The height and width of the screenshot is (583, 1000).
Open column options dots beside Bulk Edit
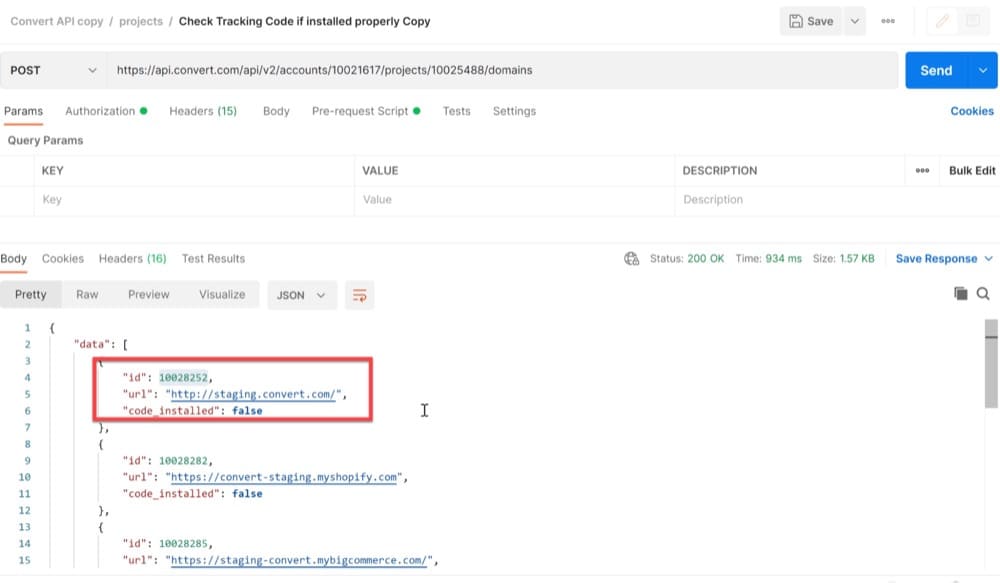(x=922, y=170)
